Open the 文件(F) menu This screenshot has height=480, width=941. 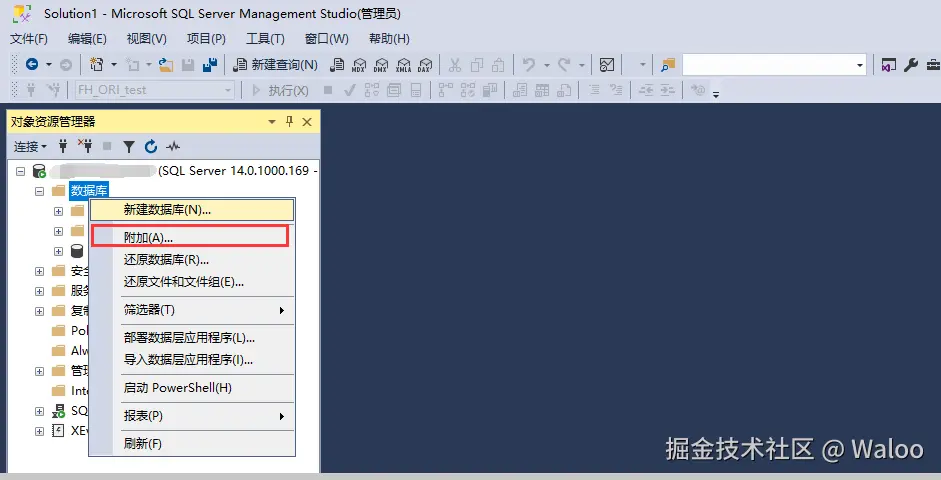[29, 38]
